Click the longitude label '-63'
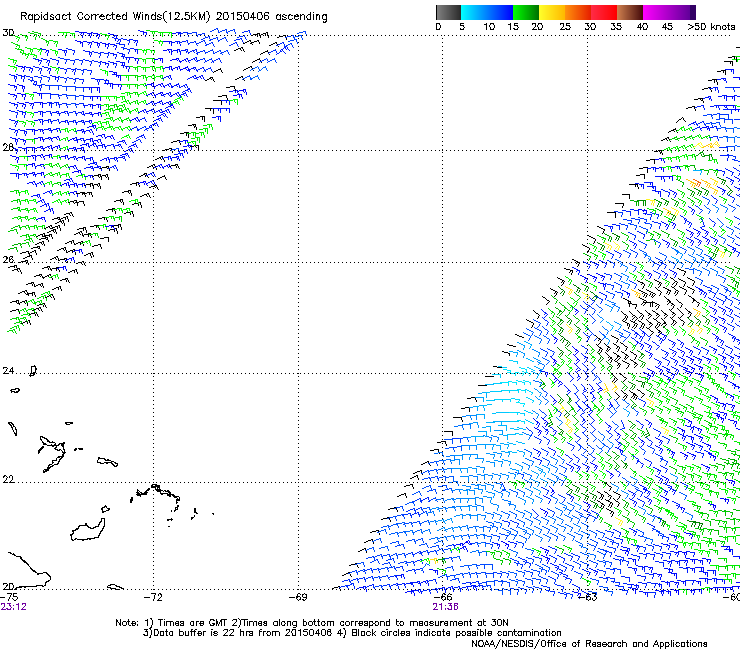740x650 pixels. [588, 597]
